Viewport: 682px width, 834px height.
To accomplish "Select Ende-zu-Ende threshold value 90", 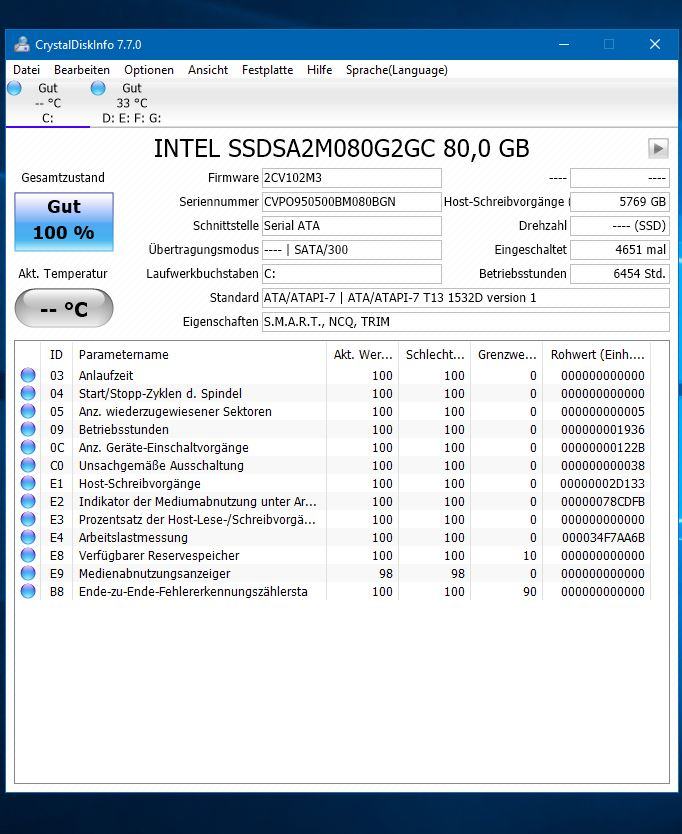I will tap(530, 592).
